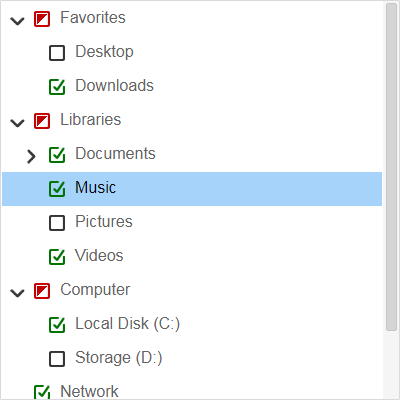Uncheck the Local Disk (C:) checkbox
The image size is (400, 400).
57,325
